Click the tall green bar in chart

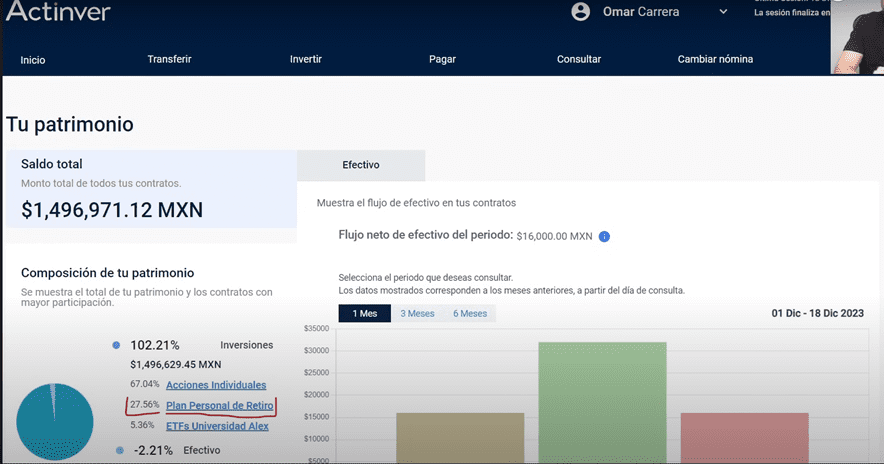[x=602, y=400]
